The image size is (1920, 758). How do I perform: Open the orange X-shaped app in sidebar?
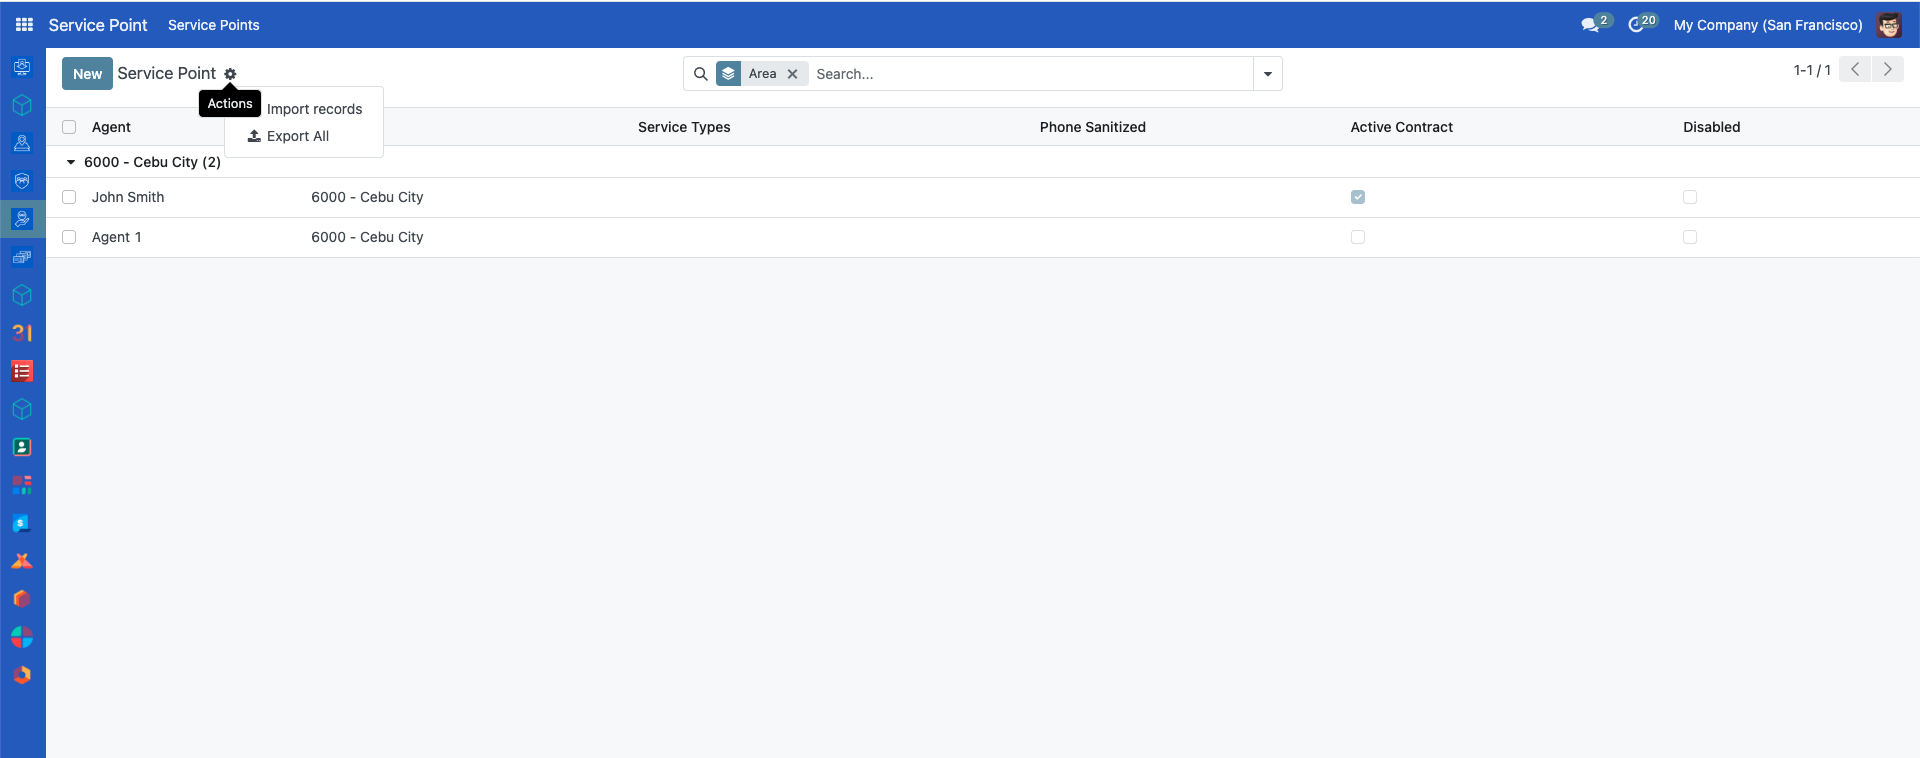tap(22, 561)
